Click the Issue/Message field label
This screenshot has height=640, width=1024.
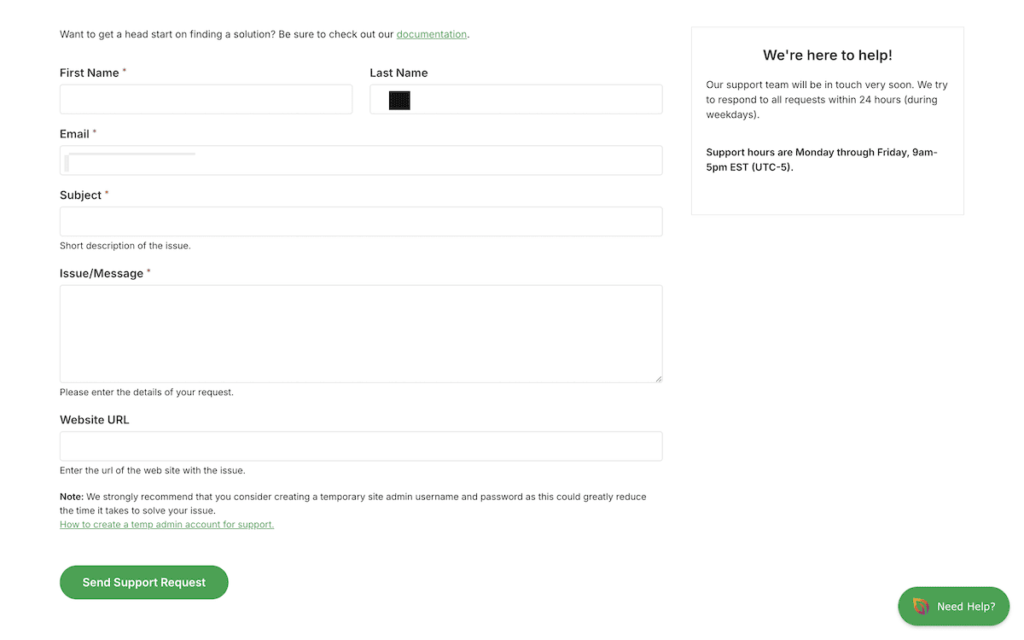pyautogui.click(x=101, y=273)
